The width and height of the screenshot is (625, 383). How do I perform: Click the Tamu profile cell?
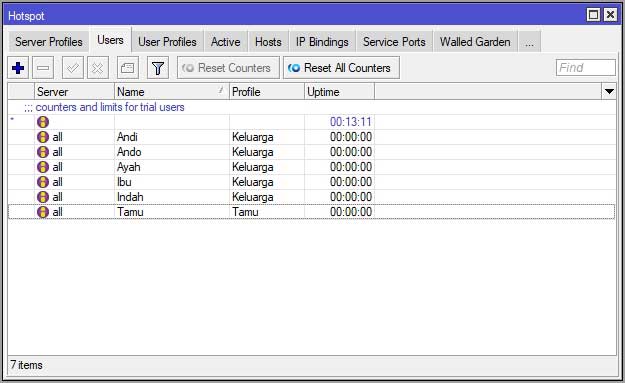[245, 212]
